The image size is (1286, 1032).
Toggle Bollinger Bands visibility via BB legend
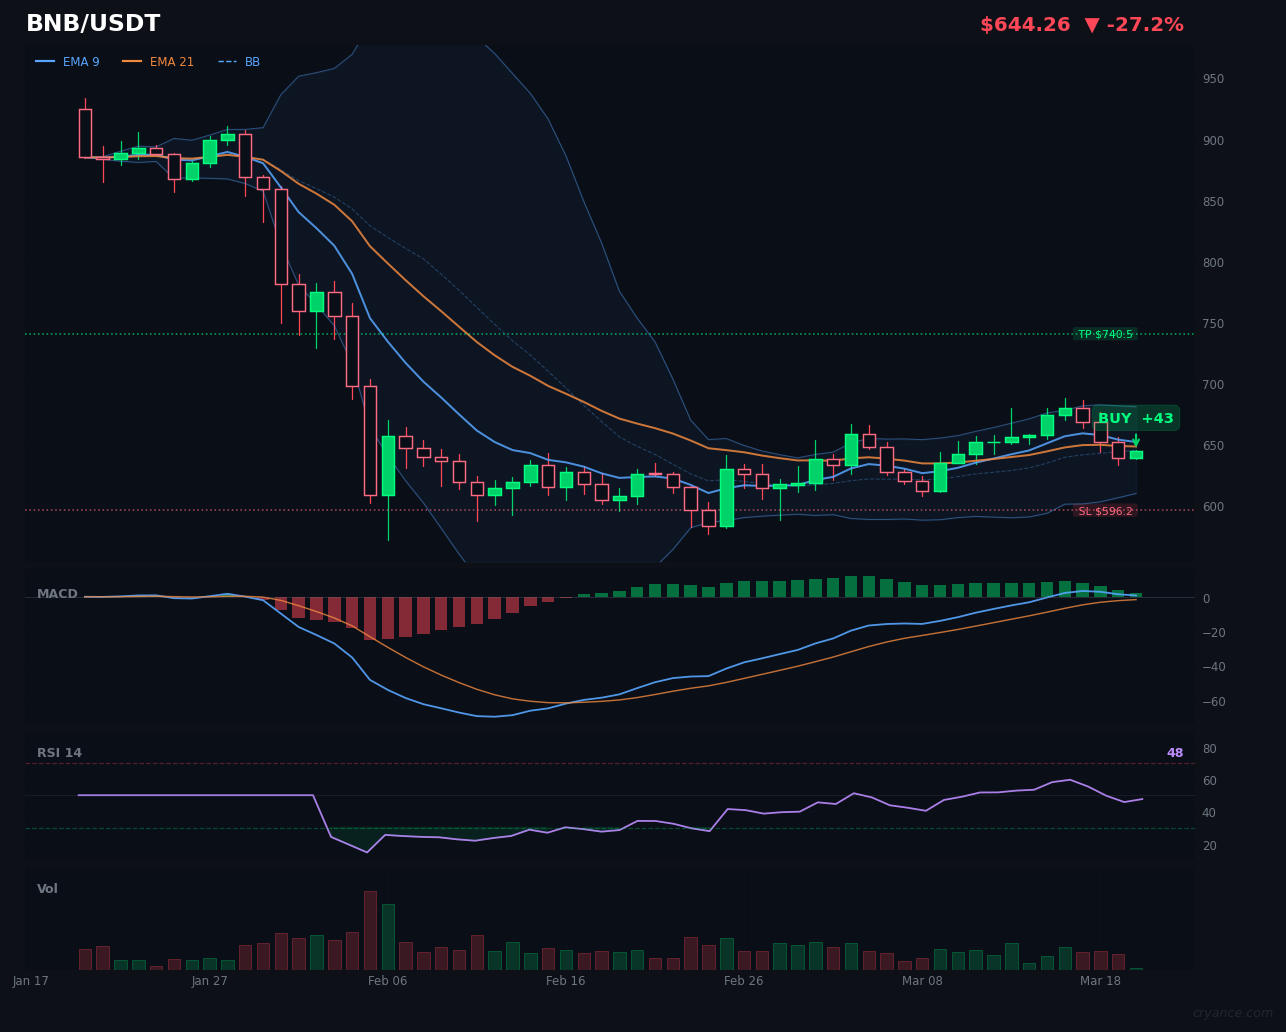pos(252,61)
